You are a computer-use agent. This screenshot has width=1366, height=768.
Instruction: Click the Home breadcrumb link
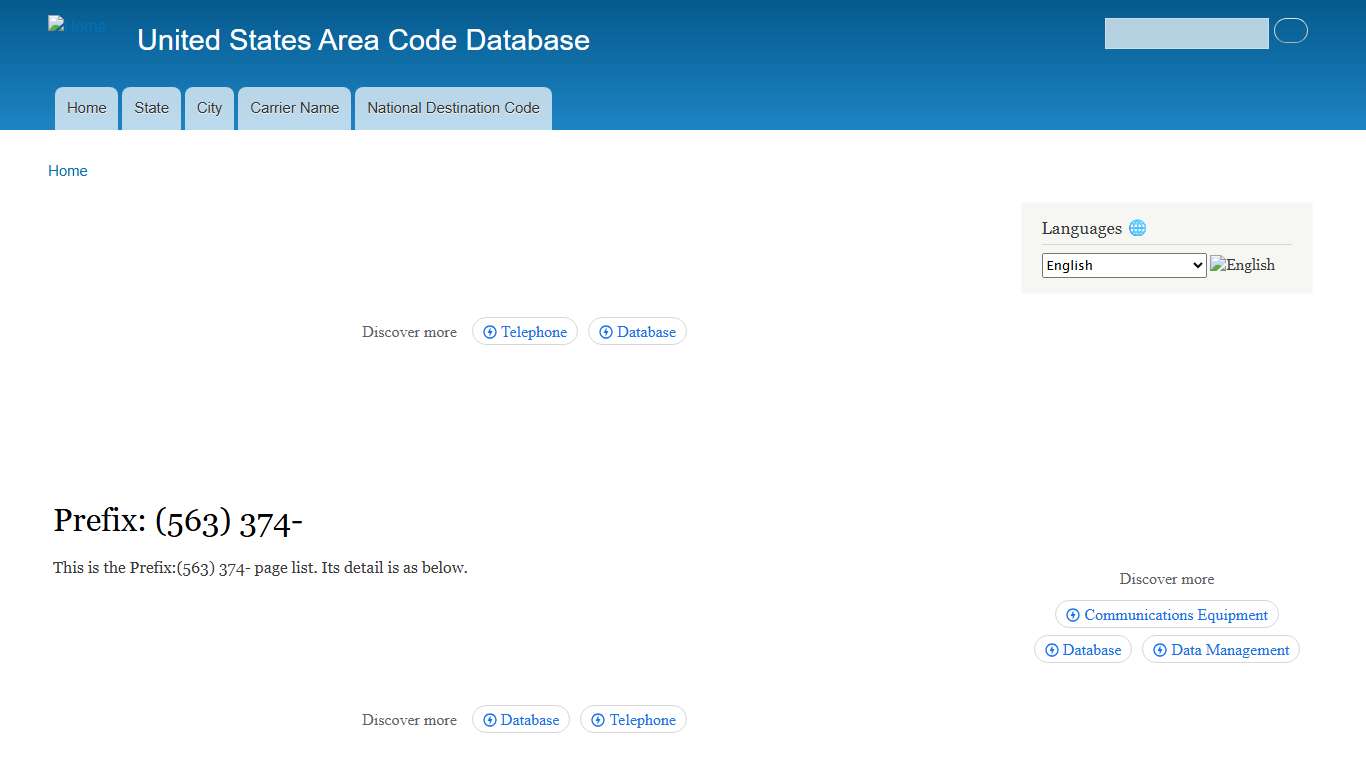[67, 171]
